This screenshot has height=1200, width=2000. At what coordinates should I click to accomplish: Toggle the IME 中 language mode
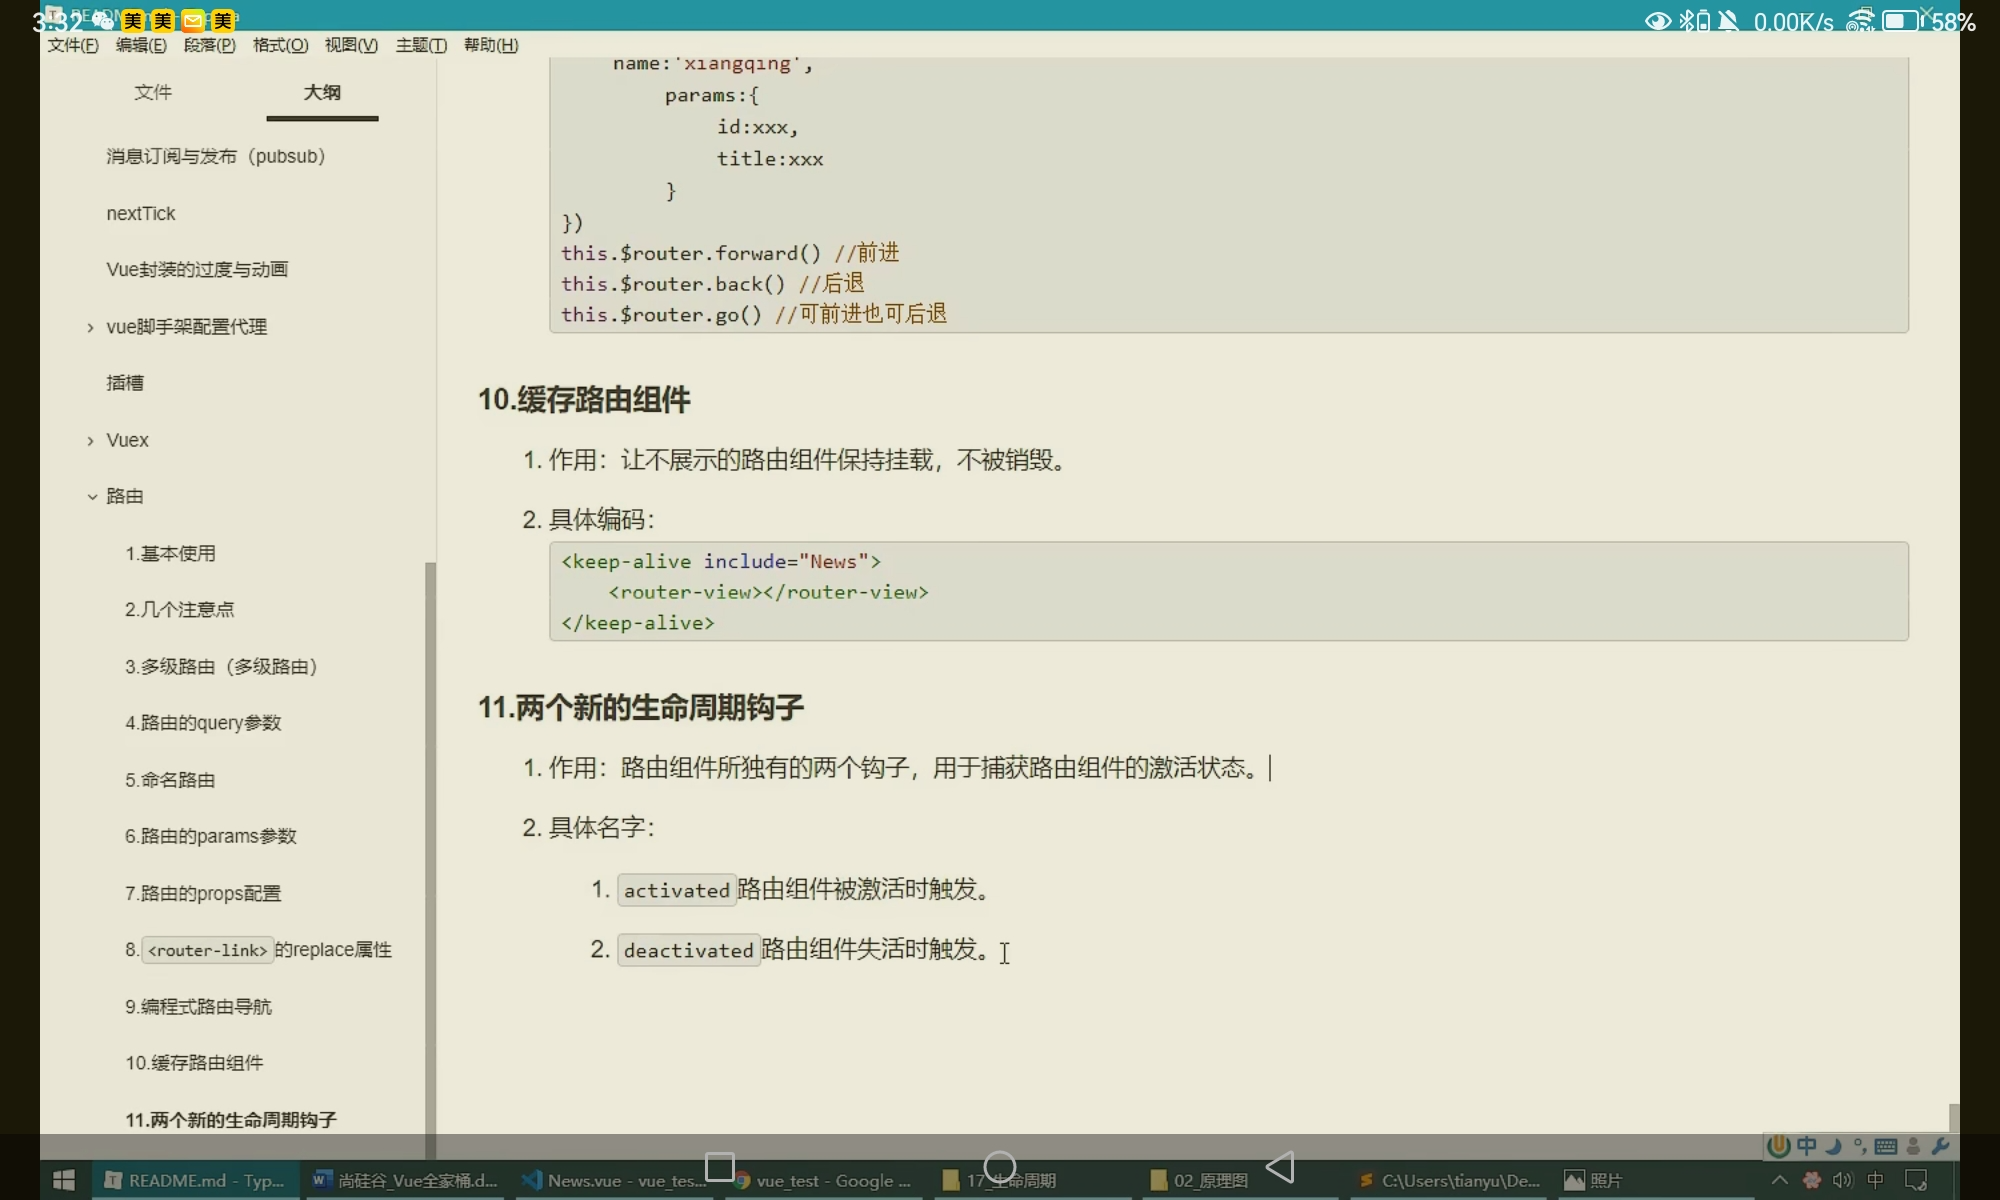pyautogui.click(x=1807, y=1146)
